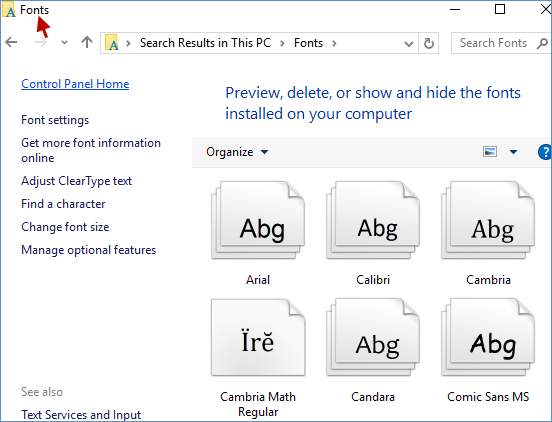Select the Cambria font family thumbnail
Screen dimensions: 552x422
coord(488,220)
